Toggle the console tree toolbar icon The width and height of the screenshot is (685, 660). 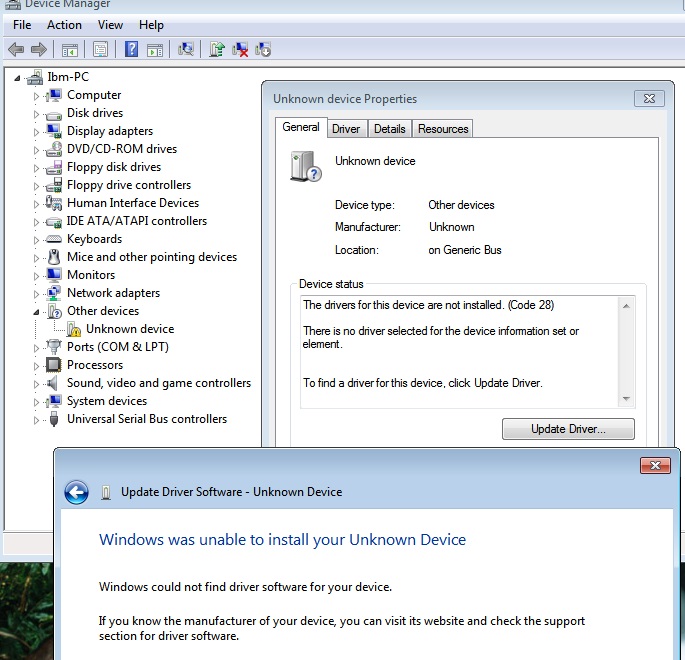(x=69, y=50)
